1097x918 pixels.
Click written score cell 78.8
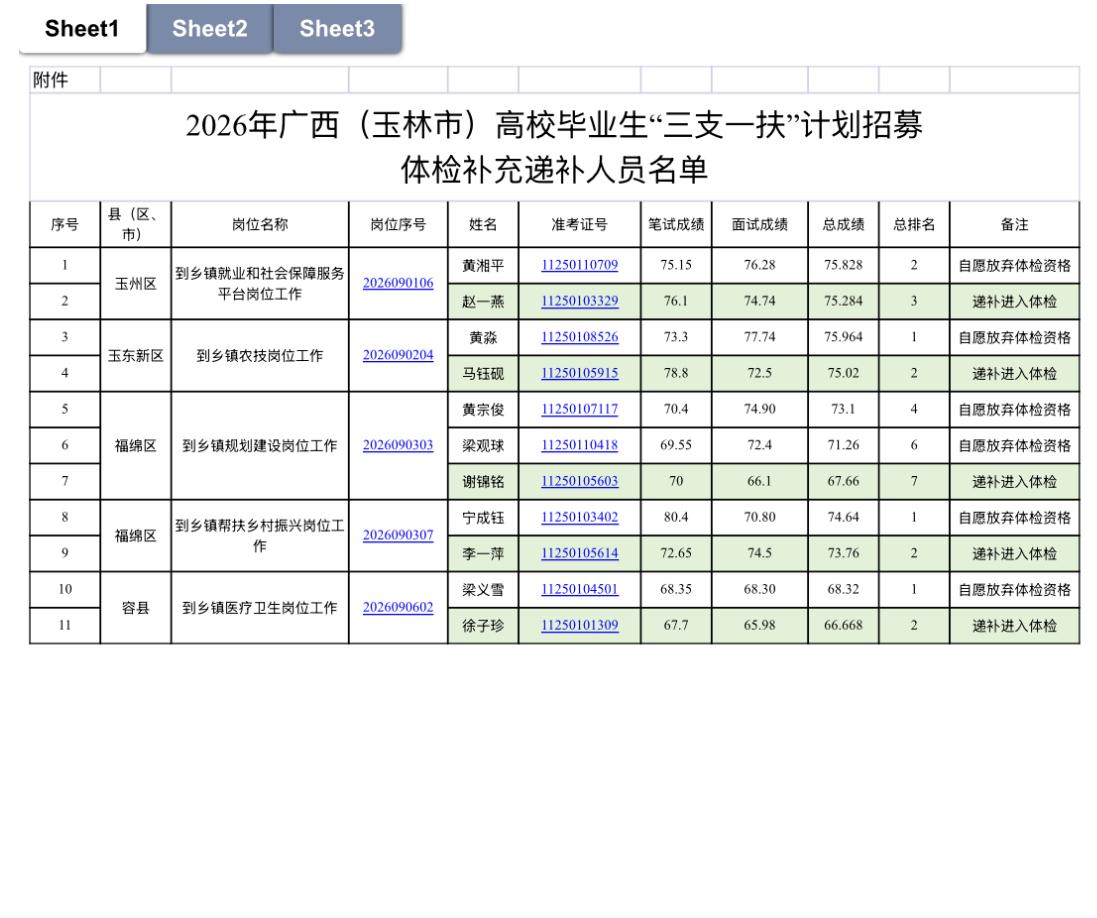click(x=676, y=374)
